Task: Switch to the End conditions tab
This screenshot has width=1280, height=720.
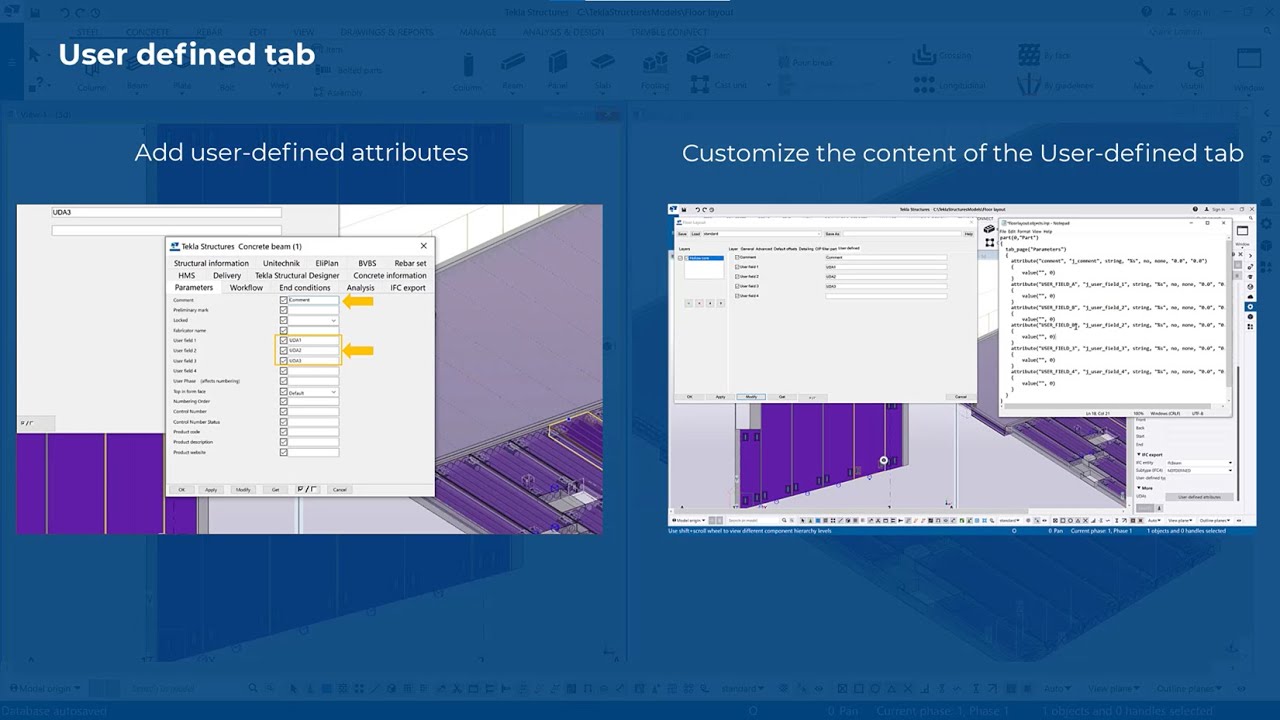Action: pyautogui.click(x=304, y=287)
